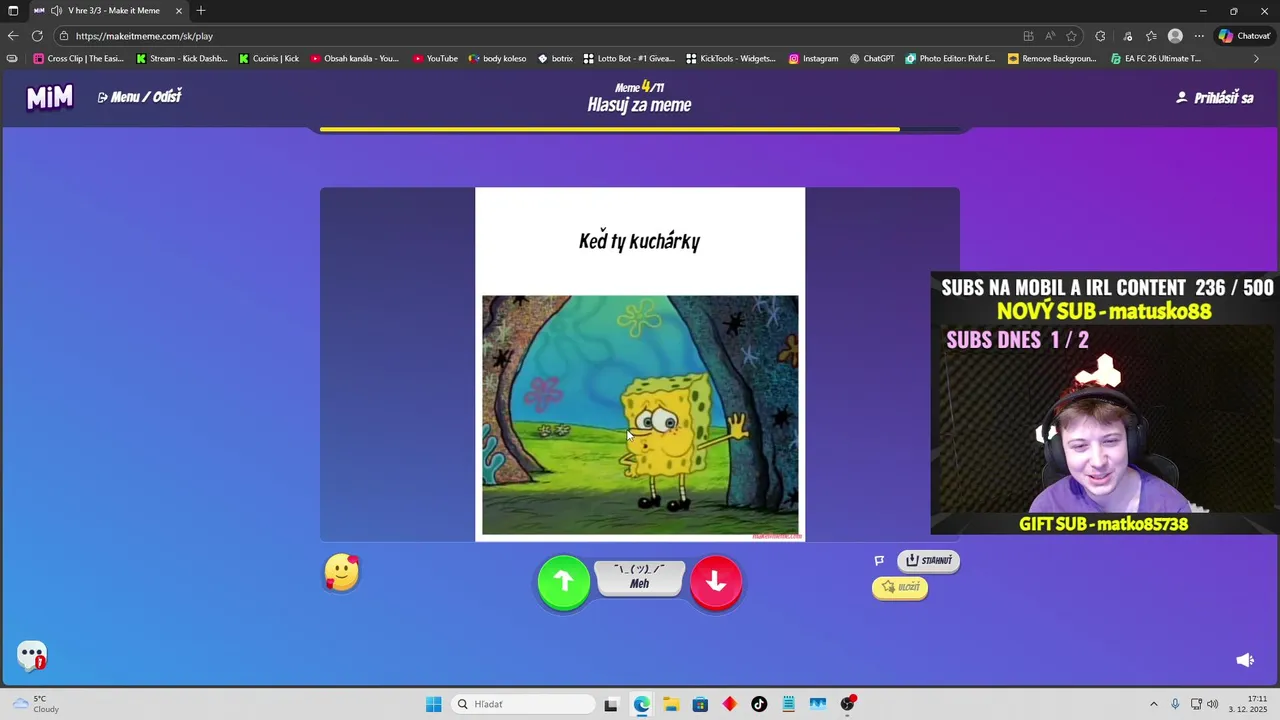Open new browser tab
Viewport: 1280px width, 720px height.
[x=201, y=11]
